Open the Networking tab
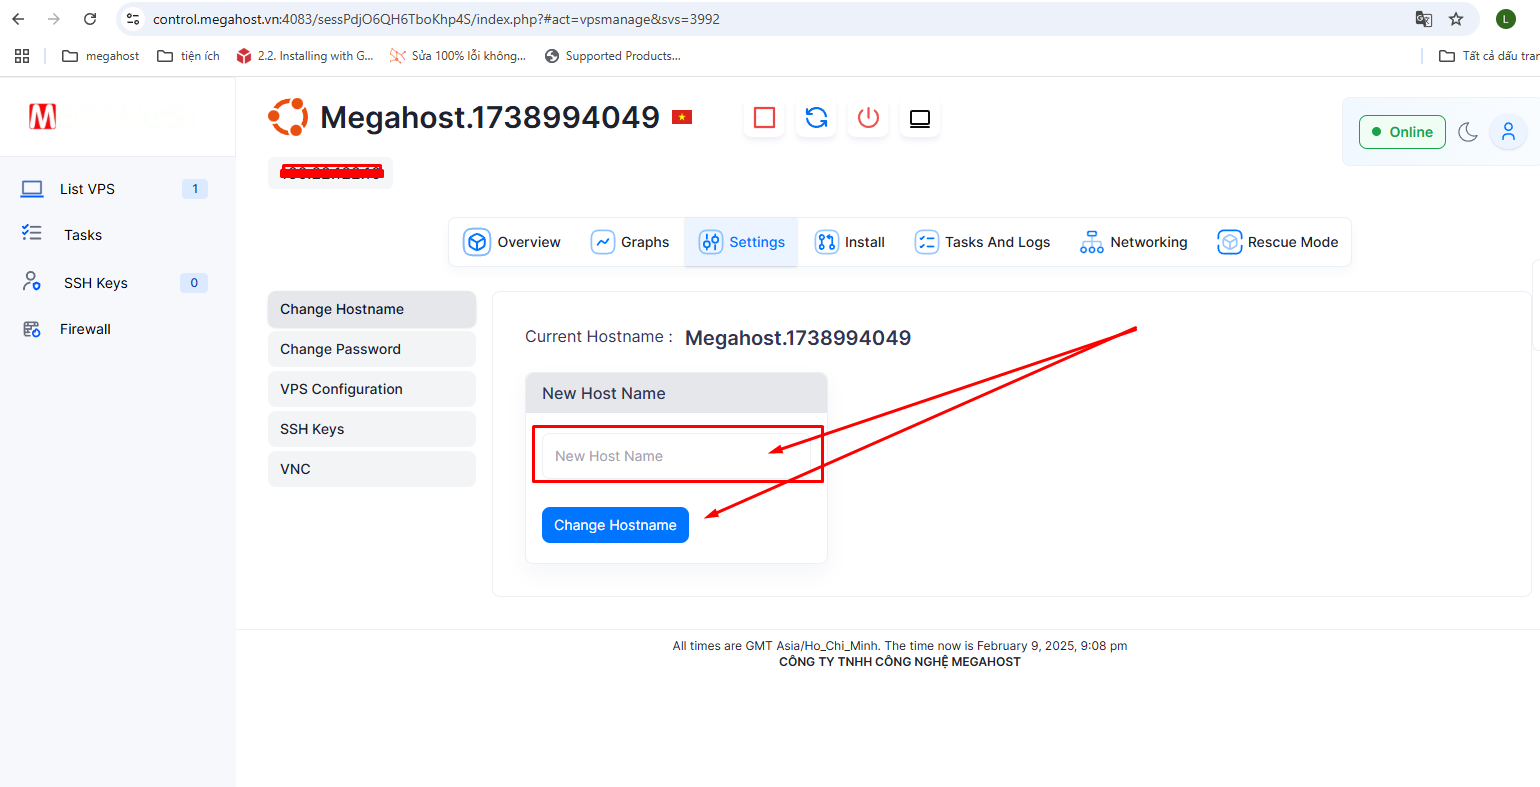 click(1134, 242)
